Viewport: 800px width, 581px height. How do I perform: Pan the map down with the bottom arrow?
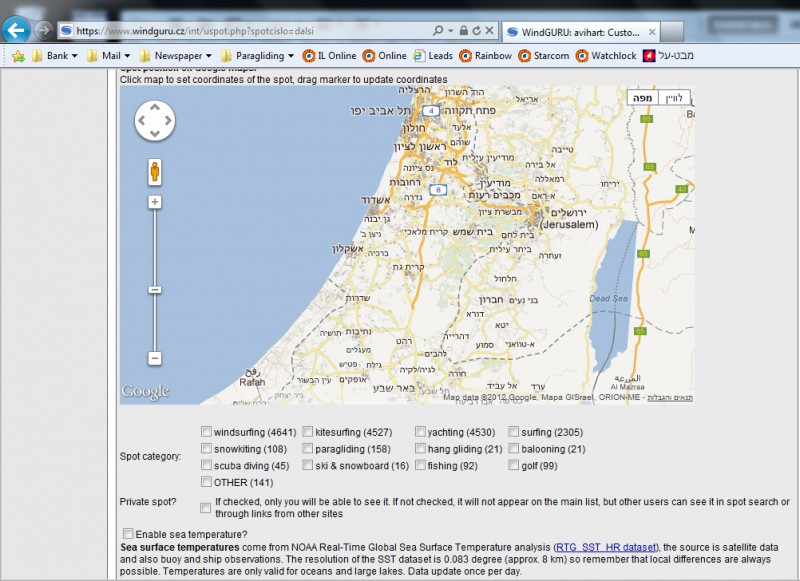pos(155,134)
